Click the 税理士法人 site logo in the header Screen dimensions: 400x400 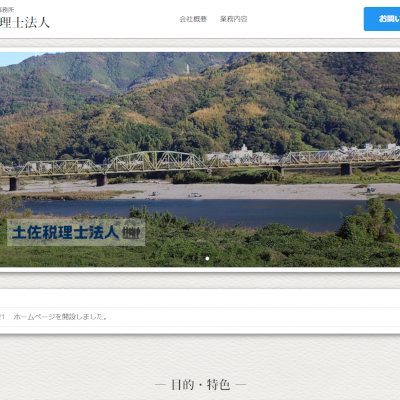[x=25, y=23]
